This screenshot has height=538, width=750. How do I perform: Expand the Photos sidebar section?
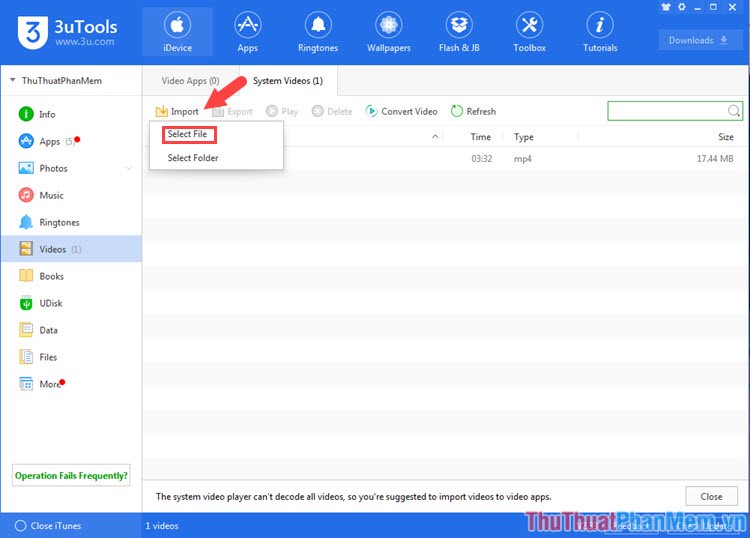[x=128, y=168]
